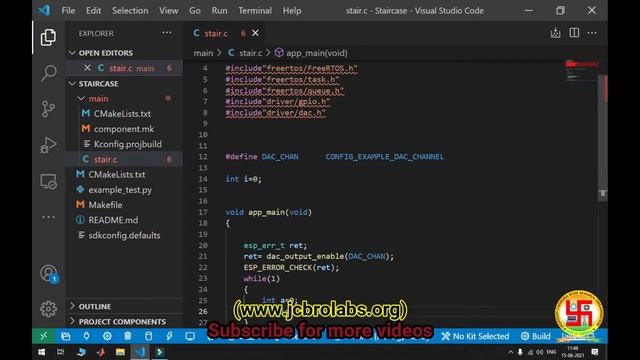Open the Search view in activity bar
Screen dimensions: 640x360
tap(48, 73)
